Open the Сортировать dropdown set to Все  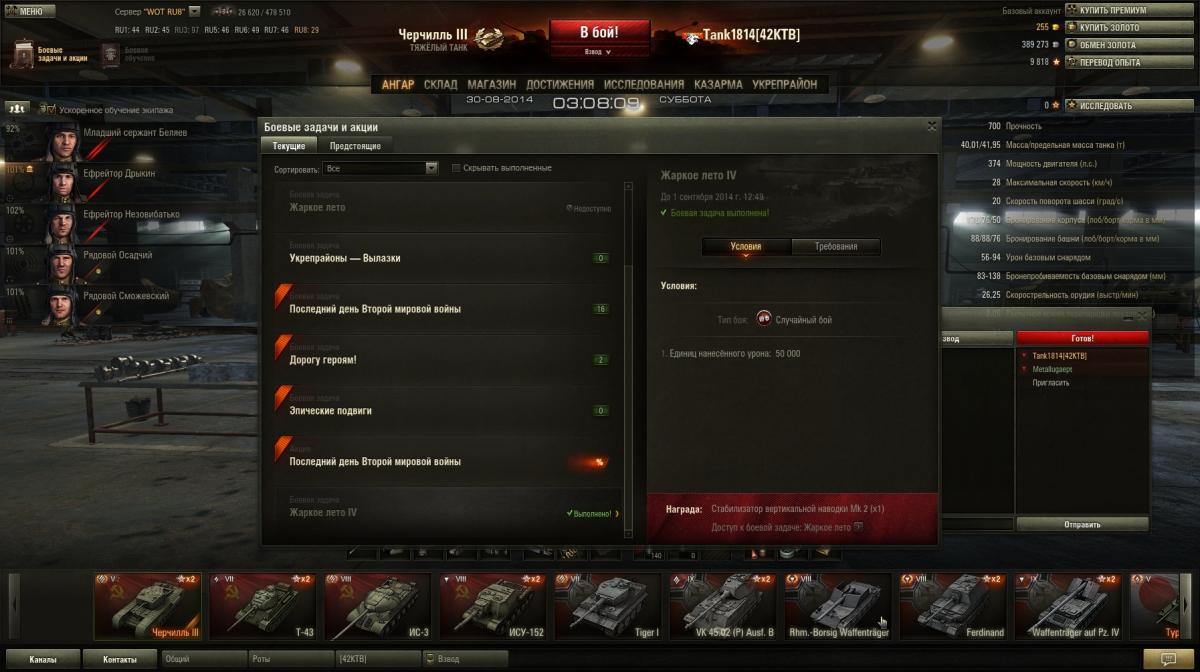382,168
